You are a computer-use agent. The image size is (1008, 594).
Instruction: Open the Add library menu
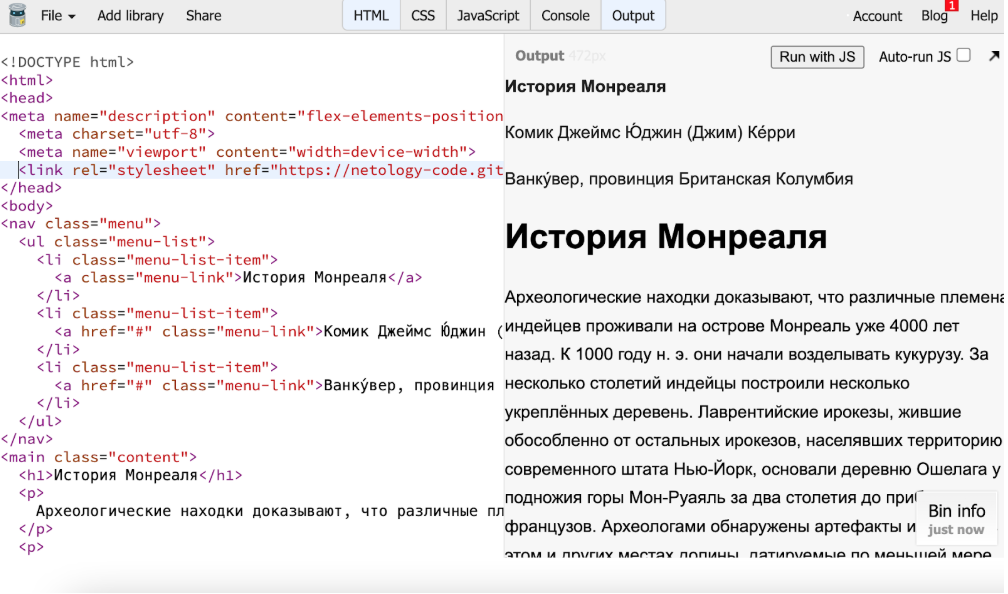tap(130, 15)
